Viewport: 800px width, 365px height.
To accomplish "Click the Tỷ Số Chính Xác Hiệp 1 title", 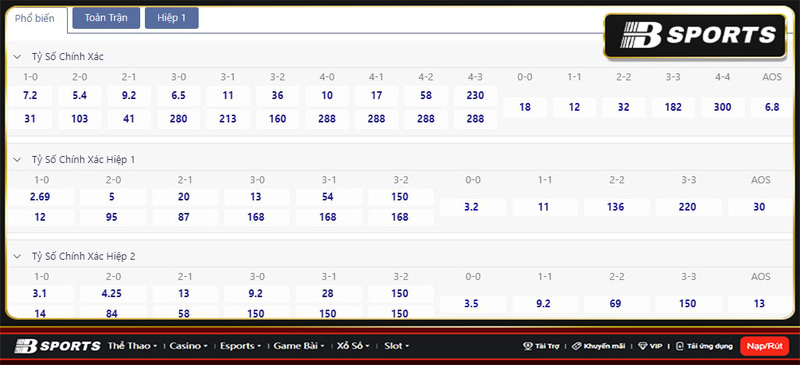I will pyautogui.click(x=83, y=160).
